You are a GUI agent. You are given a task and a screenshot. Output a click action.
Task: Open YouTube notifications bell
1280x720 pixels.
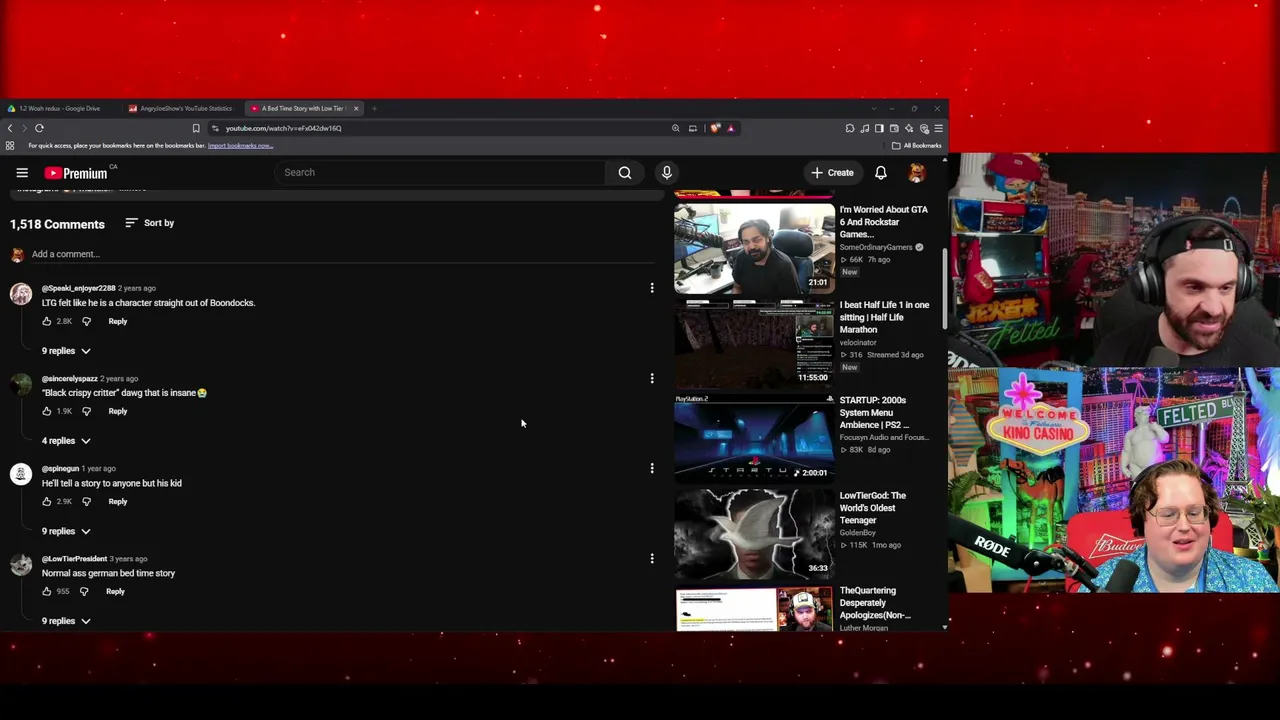pyautogui.click(x=881, y=173)
